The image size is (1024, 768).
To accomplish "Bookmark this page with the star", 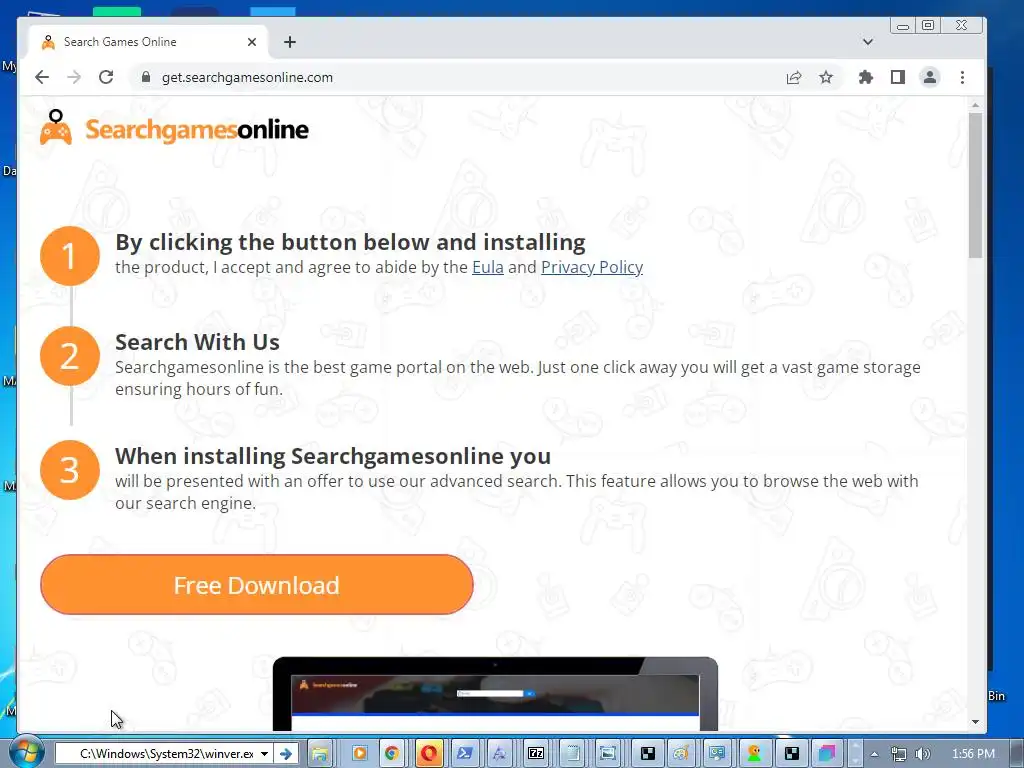I will 825,78.
